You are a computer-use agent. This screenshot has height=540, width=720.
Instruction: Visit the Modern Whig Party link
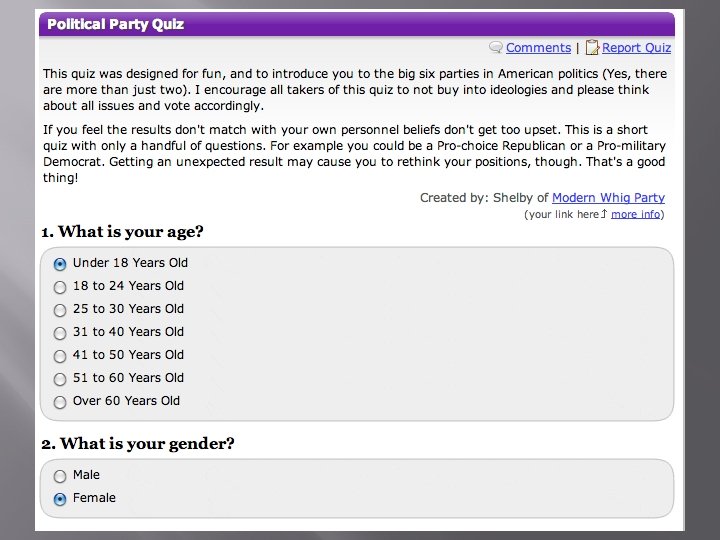coord(608,198)
